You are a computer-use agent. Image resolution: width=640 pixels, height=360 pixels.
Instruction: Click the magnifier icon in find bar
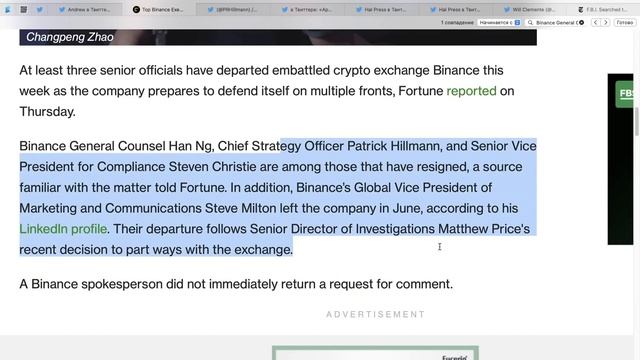tap(530, 22)
